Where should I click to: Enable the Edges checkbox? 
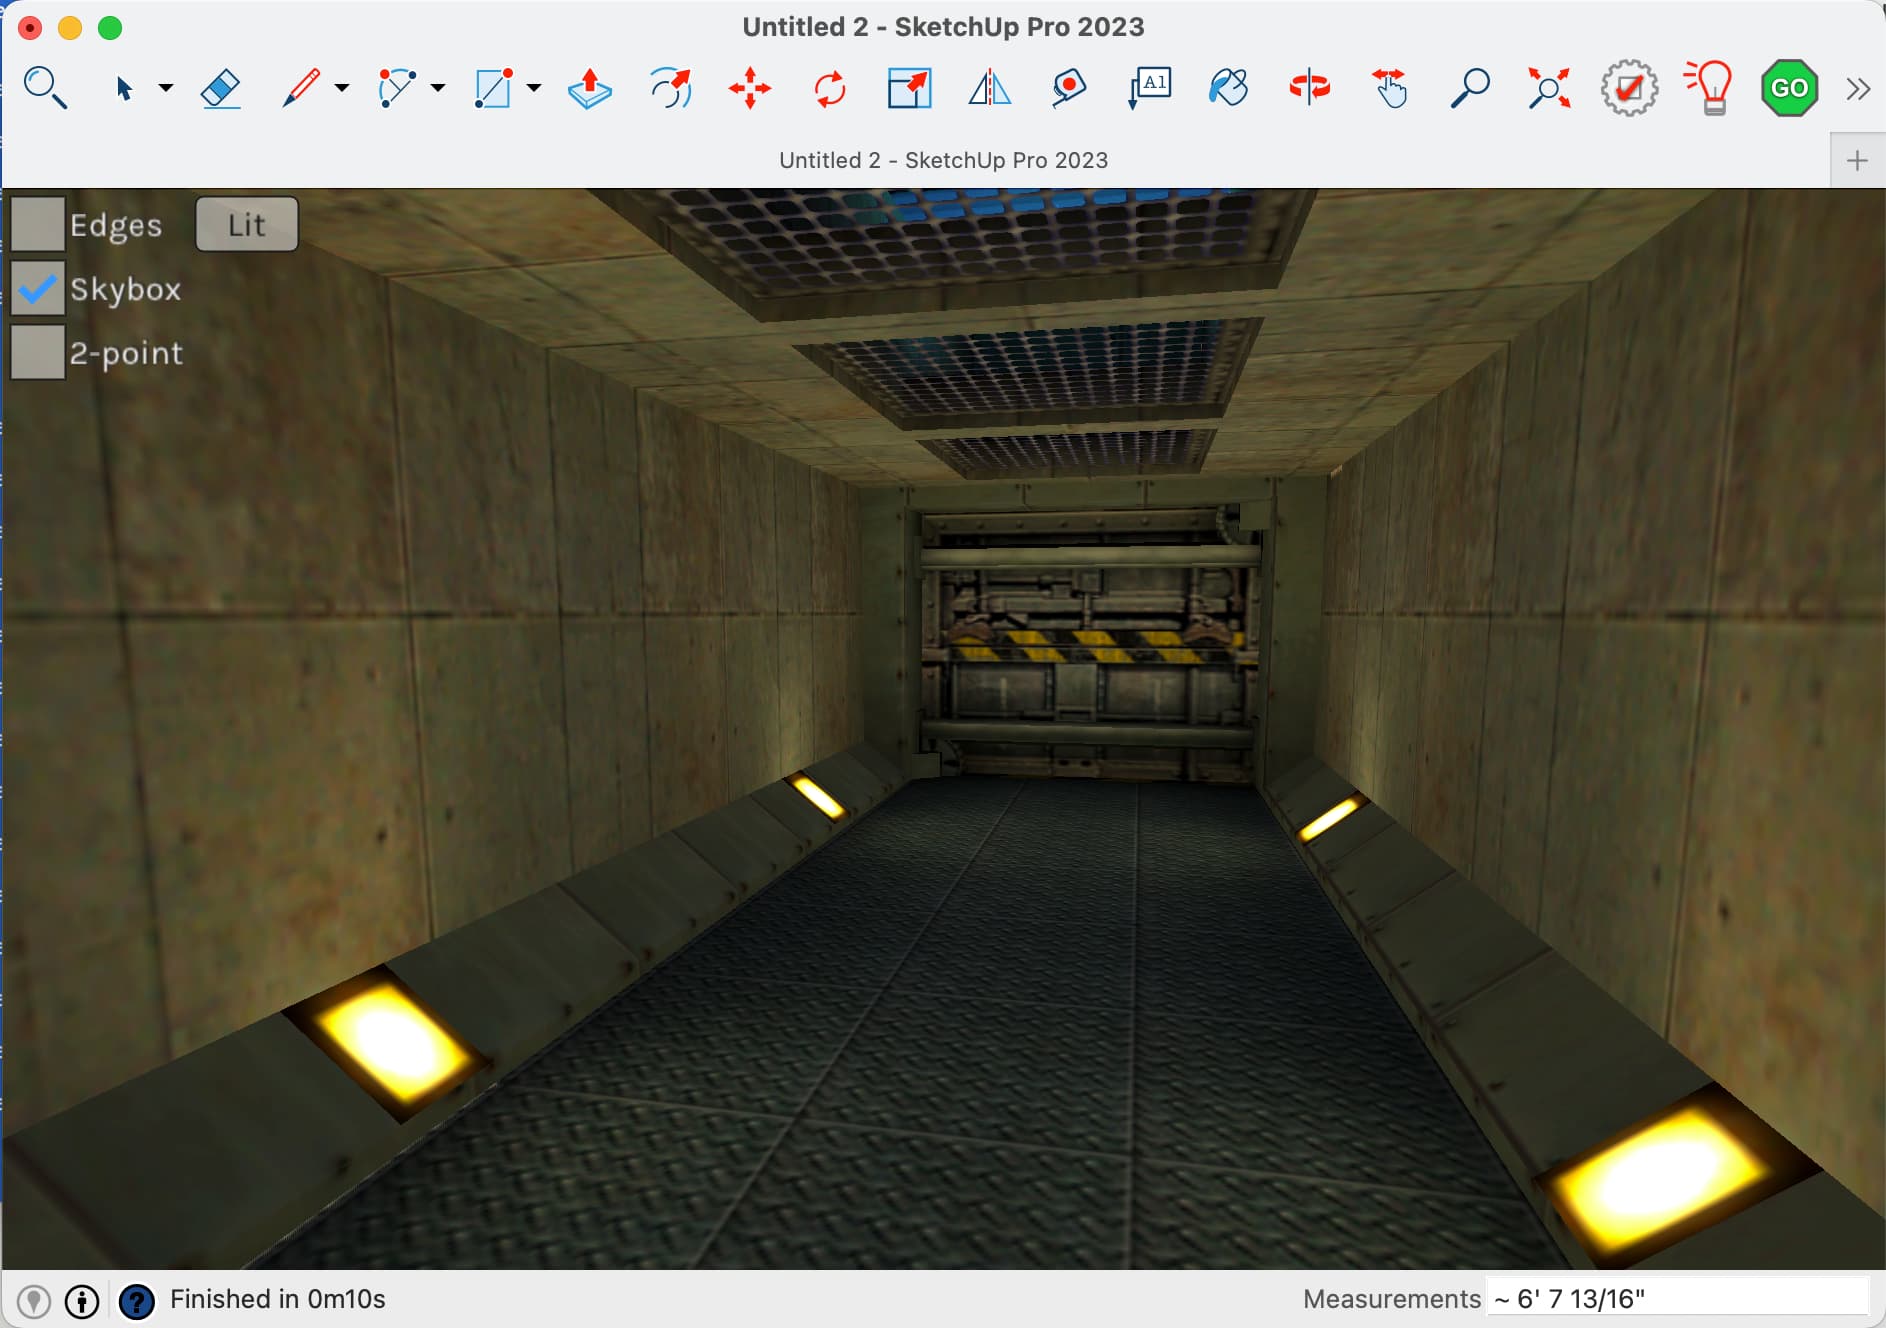tap(37, 223)
